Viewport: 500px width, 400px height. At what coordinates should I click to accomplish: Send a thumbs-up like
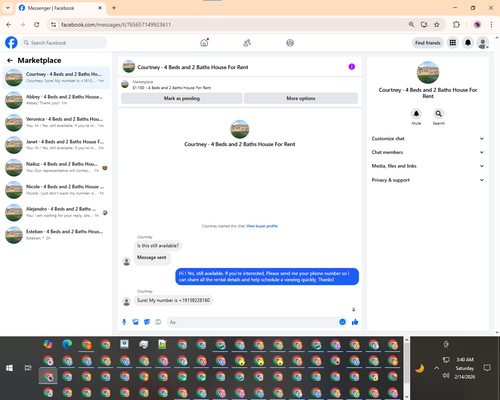coord(355,322)
